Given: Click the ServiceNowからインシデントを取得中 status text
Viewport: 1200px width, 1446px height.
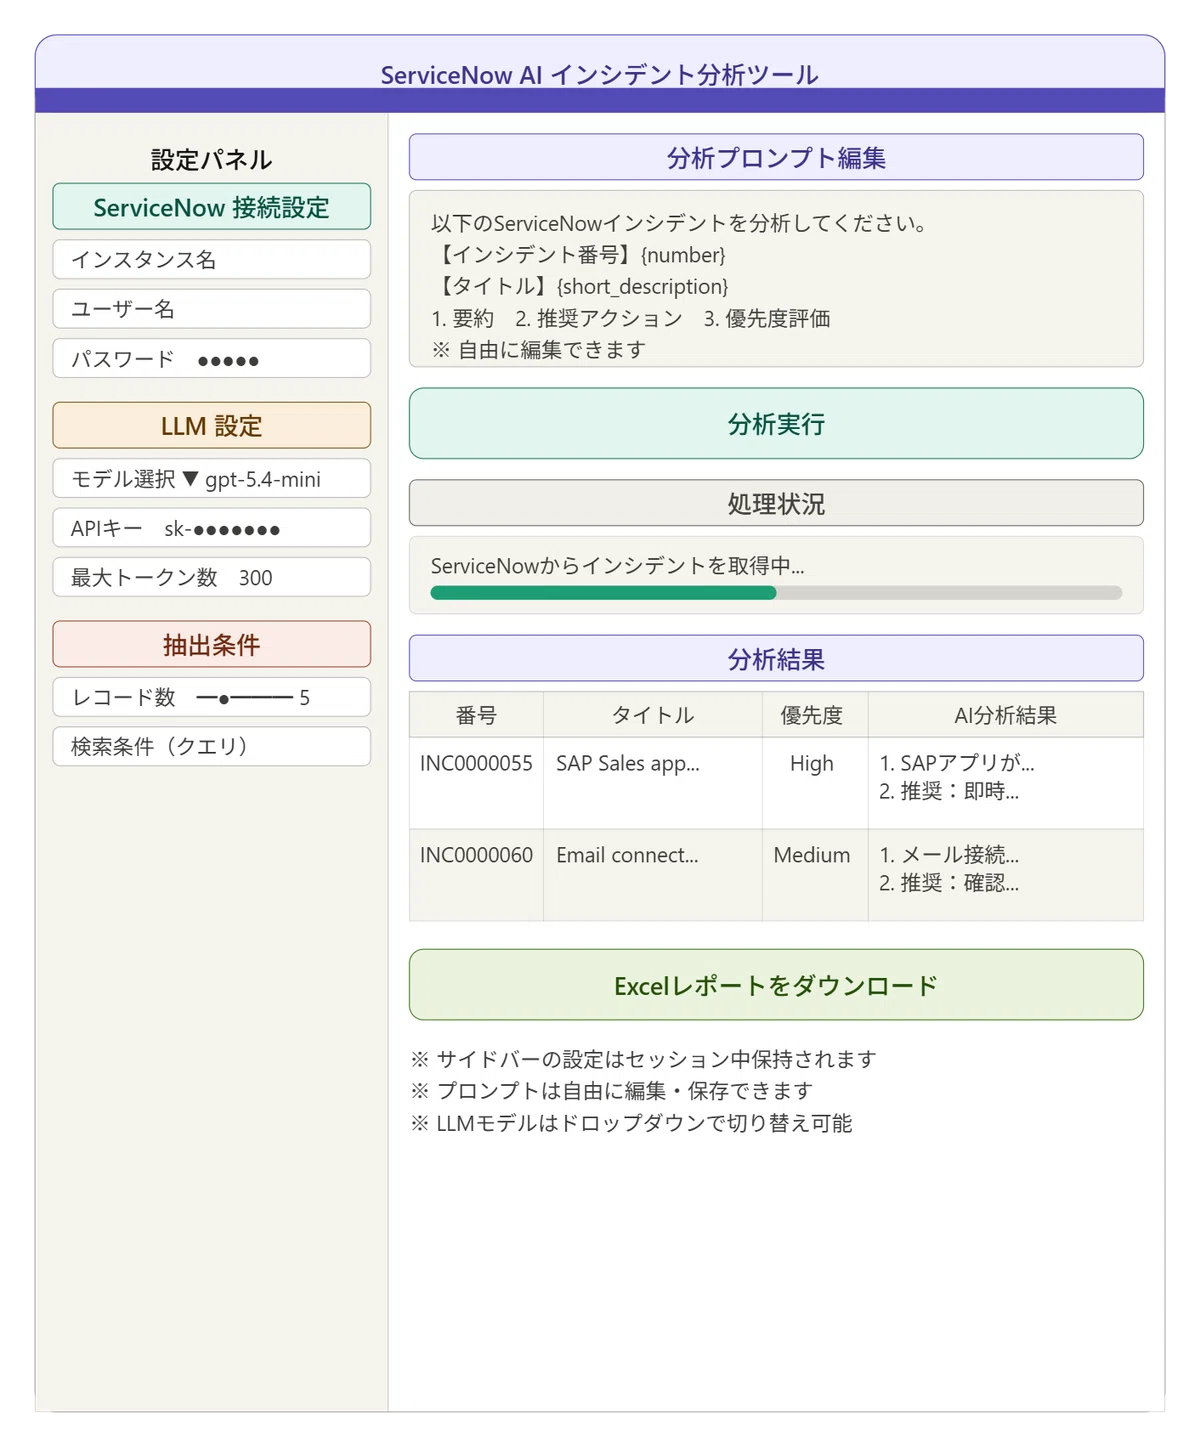Looking at the screenshot, I should 617,566.
